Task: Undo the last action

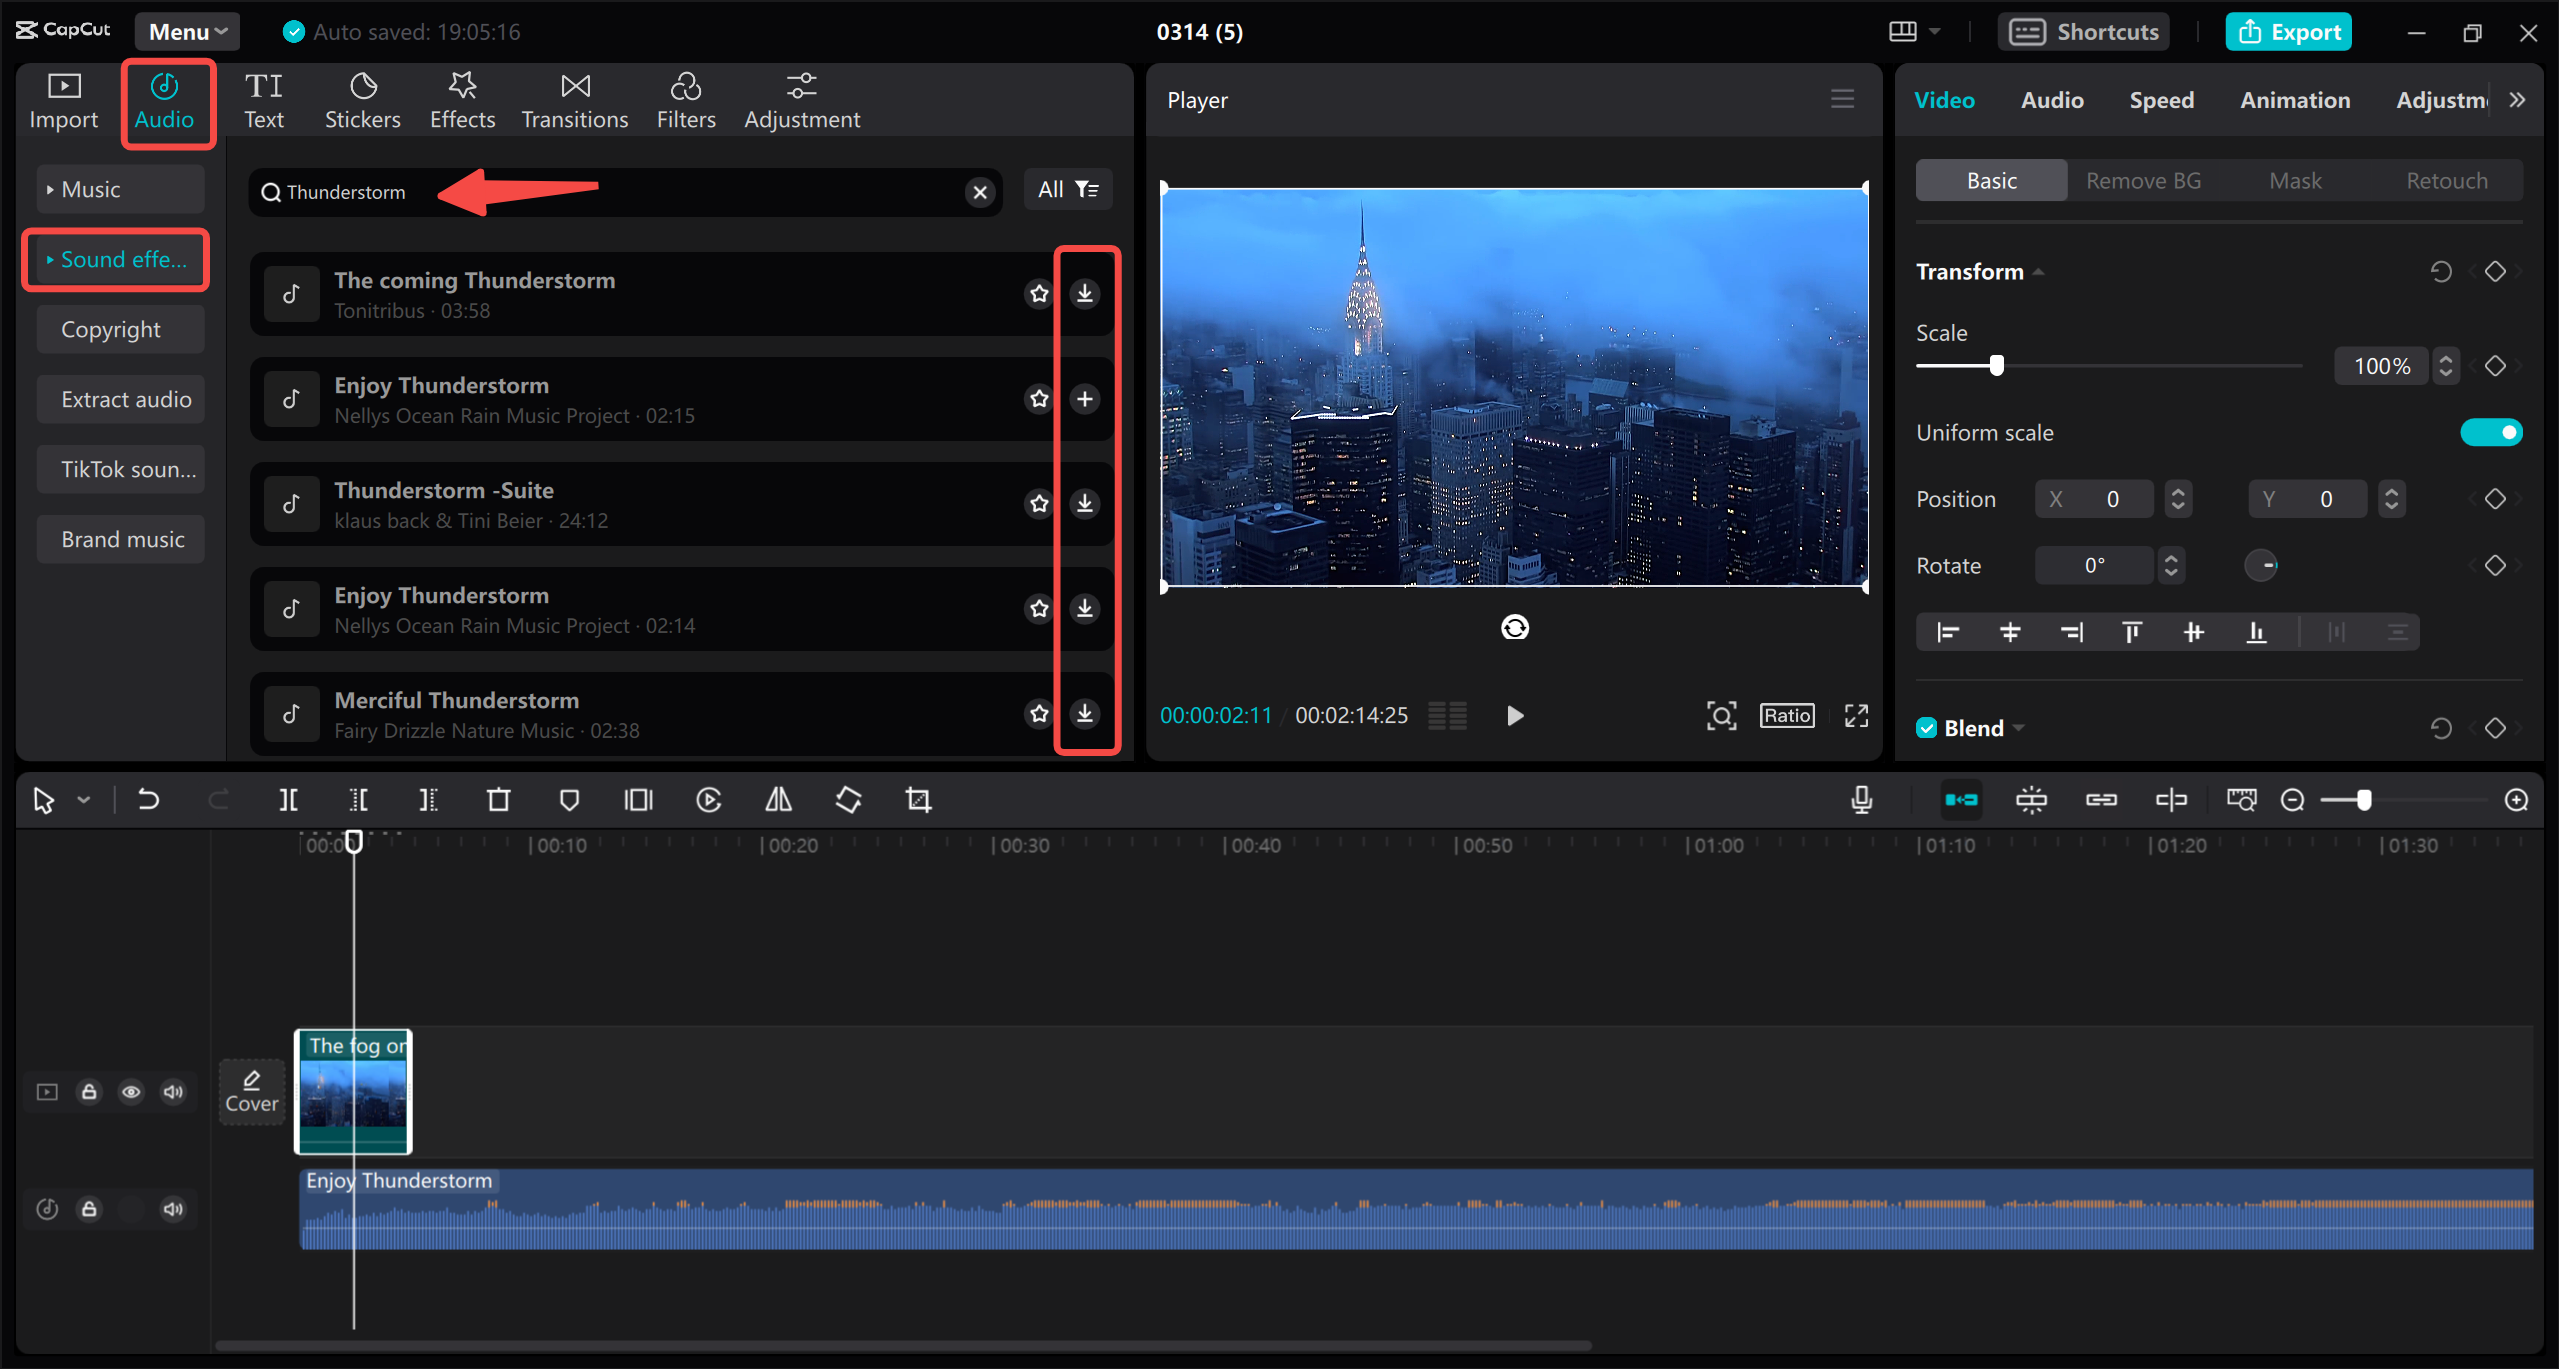Action: point(148,799)
